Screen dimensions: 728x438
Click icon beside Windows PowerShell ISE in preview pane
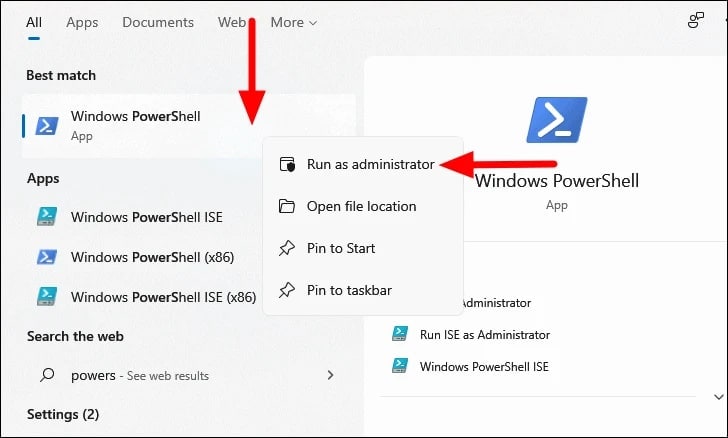(400, 366)
